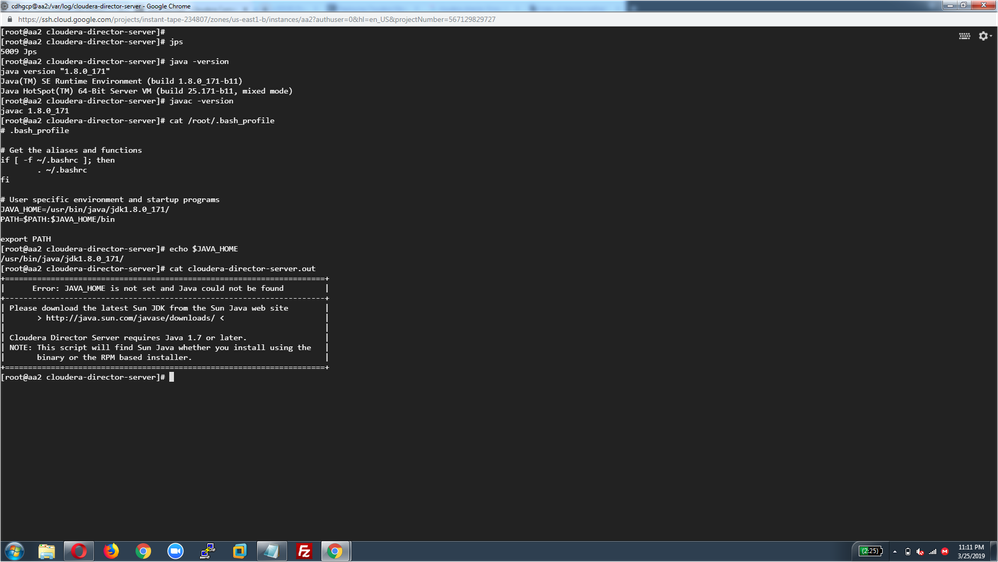Click the 'Java HotSpot(TM) 64-Bit Server VM' line

point(146,91)
